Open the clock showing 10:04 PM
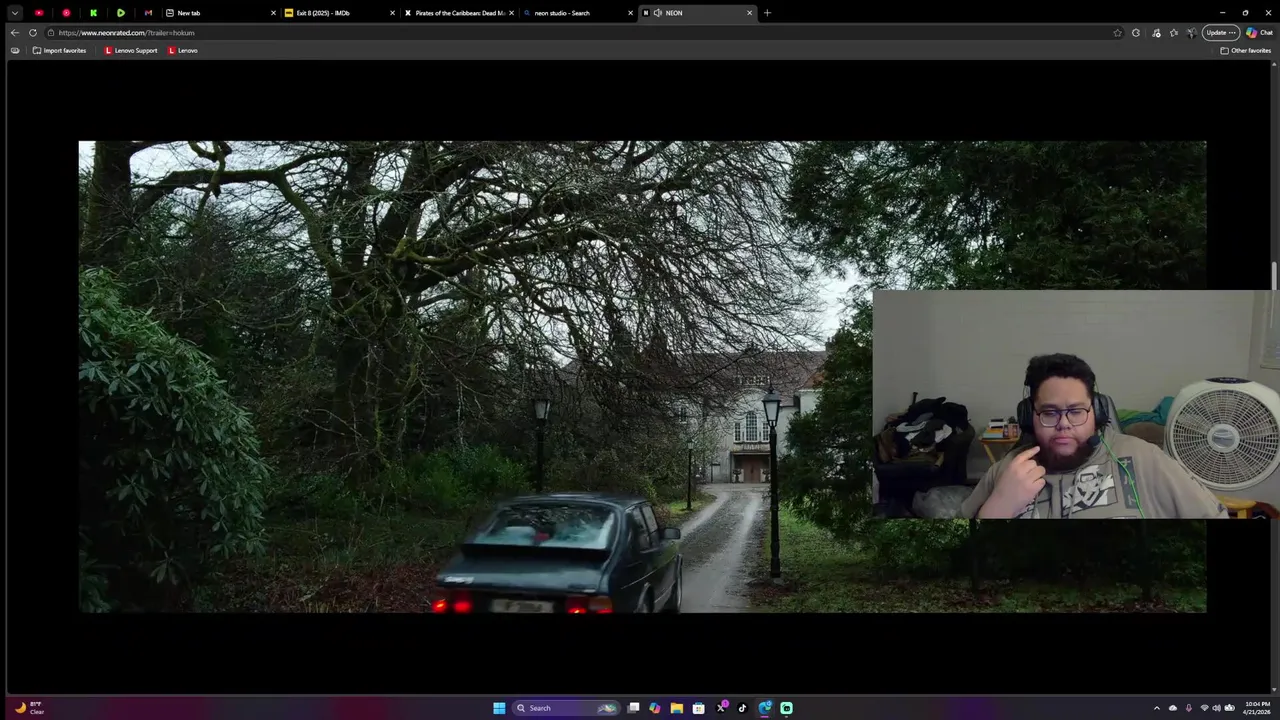Image resolution: width=1280 pixels, height=720 pixels. [1257, 708]
